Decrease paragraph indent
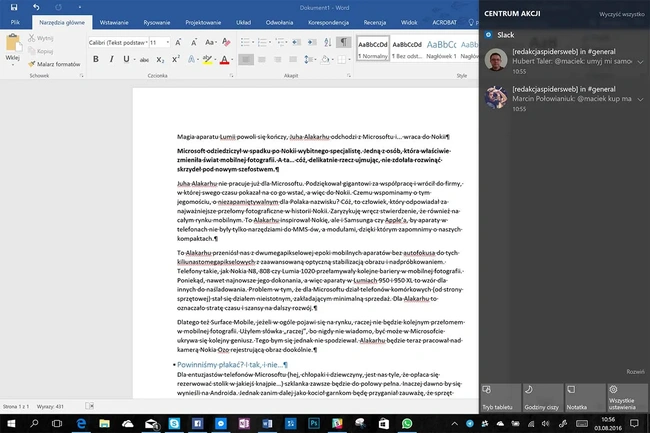This screenshot has height=433, width=650. (x=296, y=42)
